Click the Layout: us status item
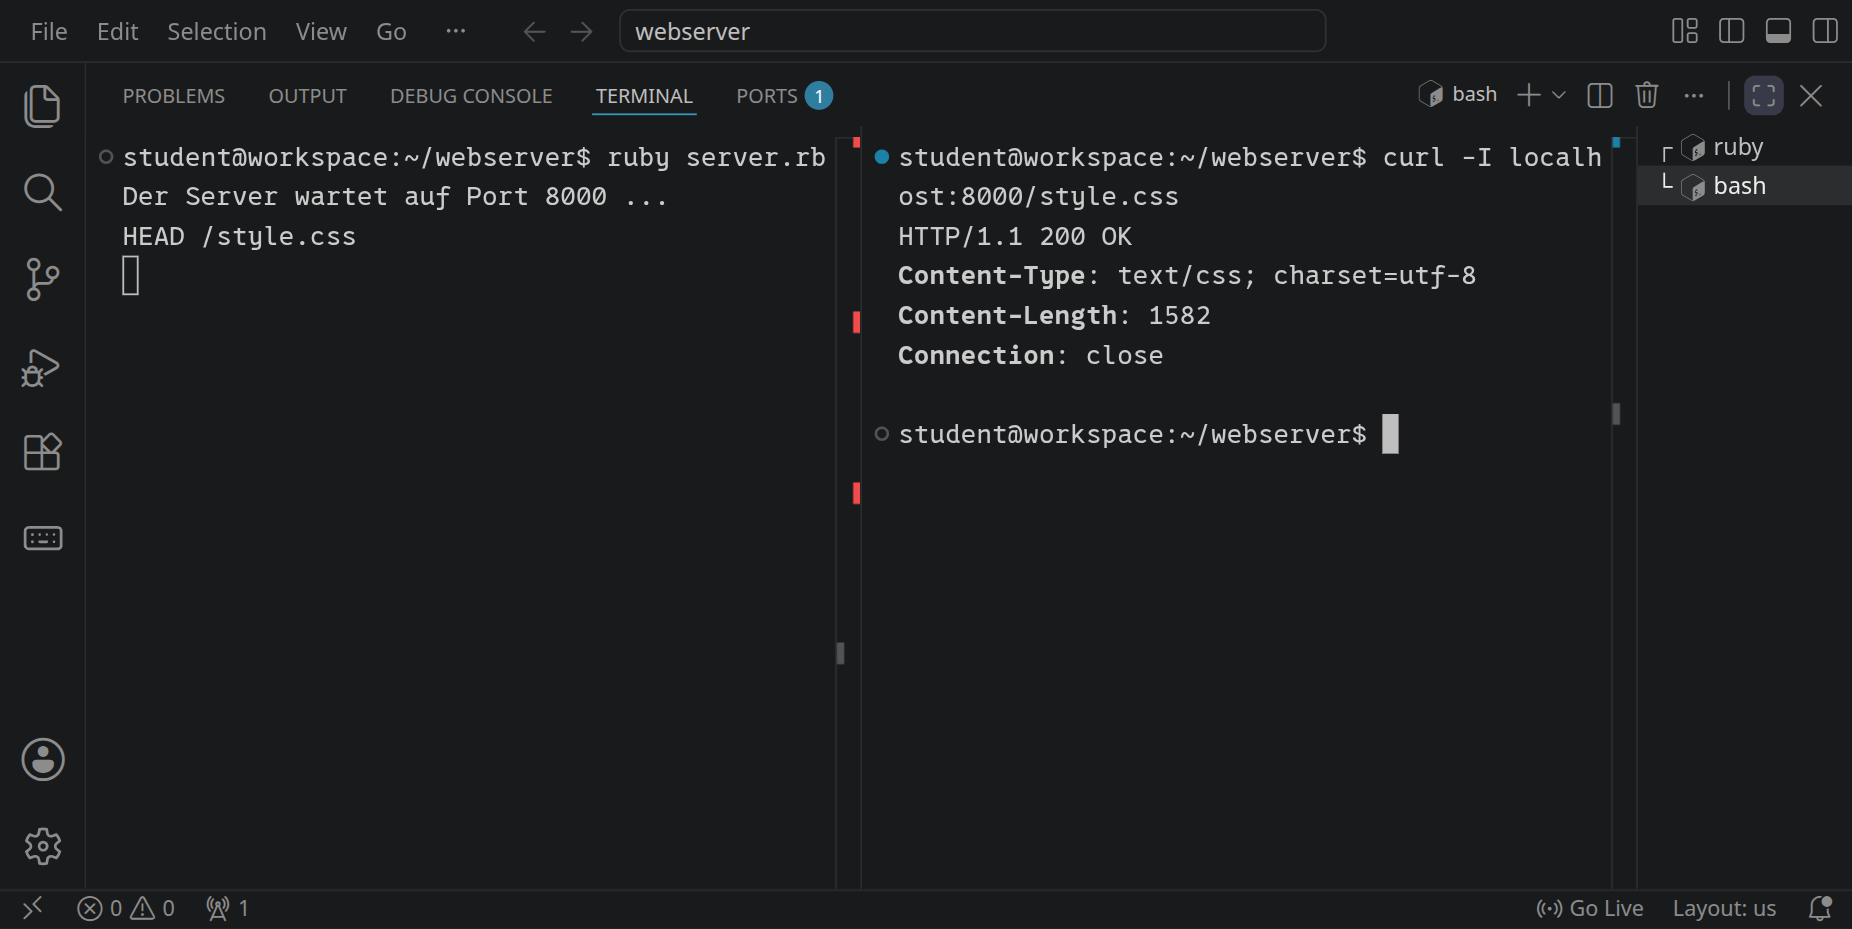This screenshot has width=1852, height=929. coord(1724,908)
